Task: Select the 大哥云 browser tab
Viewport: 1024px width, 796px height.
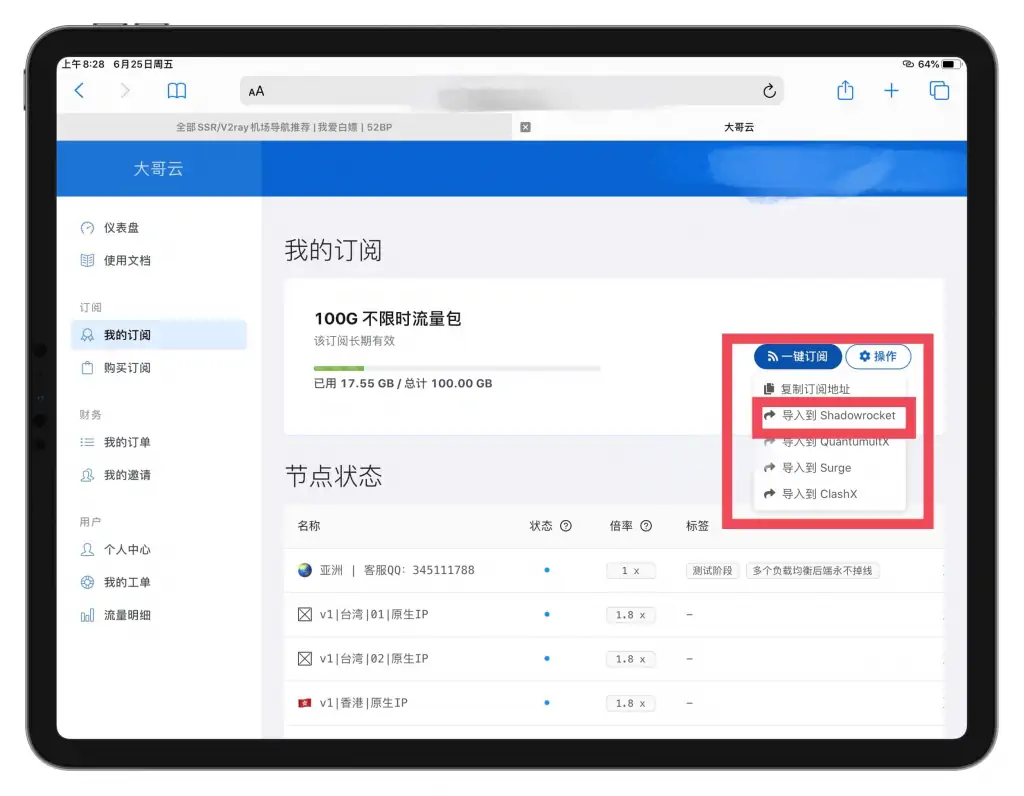Action: [x=739, y=127]
